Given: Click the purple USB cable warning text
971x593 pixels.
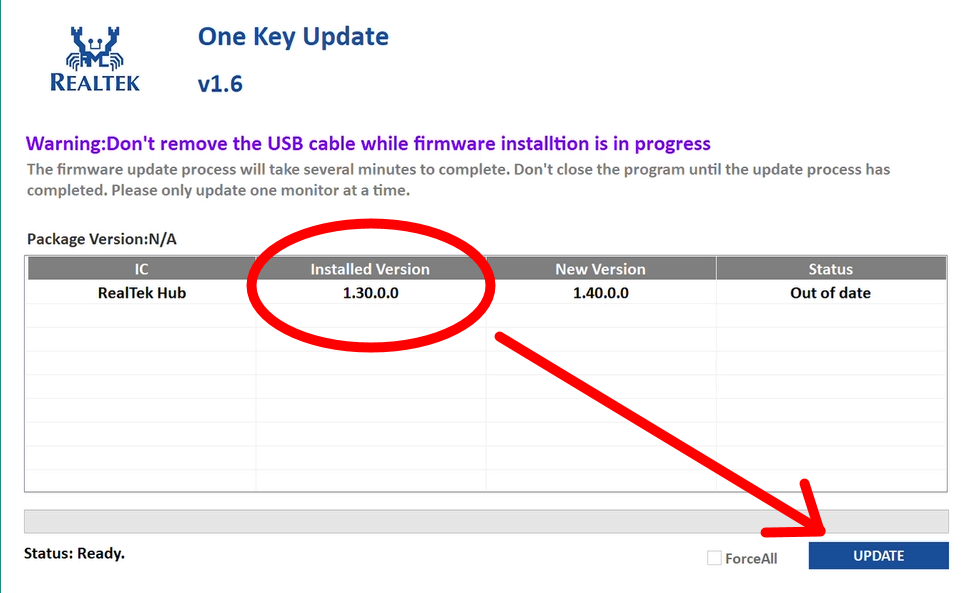Looking at the screenshot, I should (368, 144).
